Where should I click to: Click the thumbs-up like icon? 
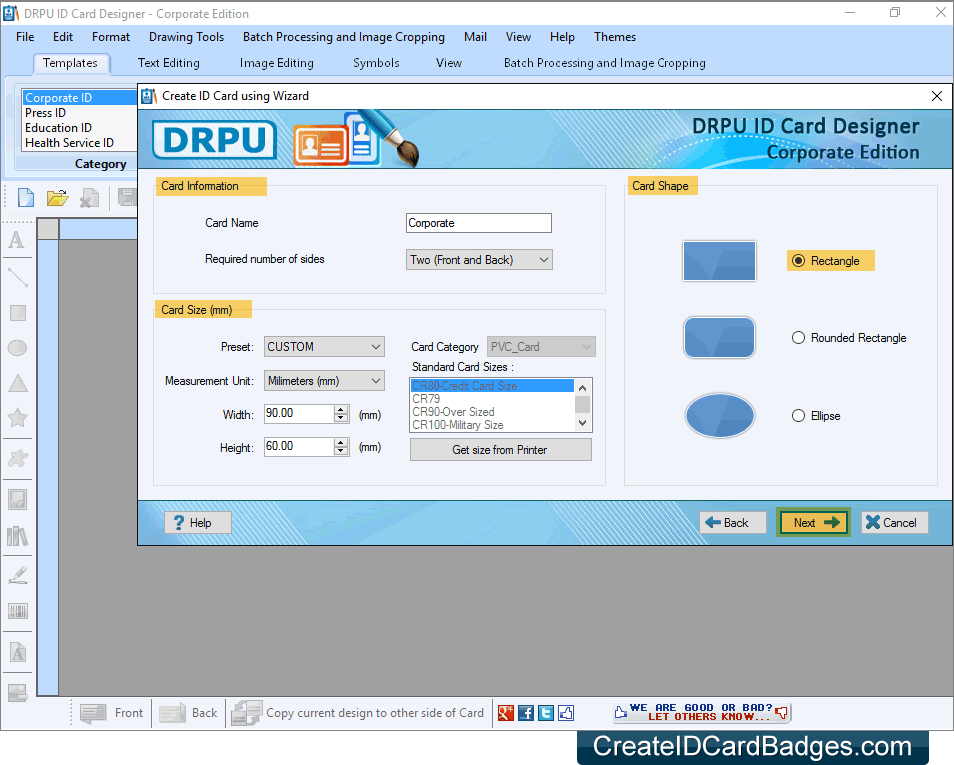coord(566,713)
